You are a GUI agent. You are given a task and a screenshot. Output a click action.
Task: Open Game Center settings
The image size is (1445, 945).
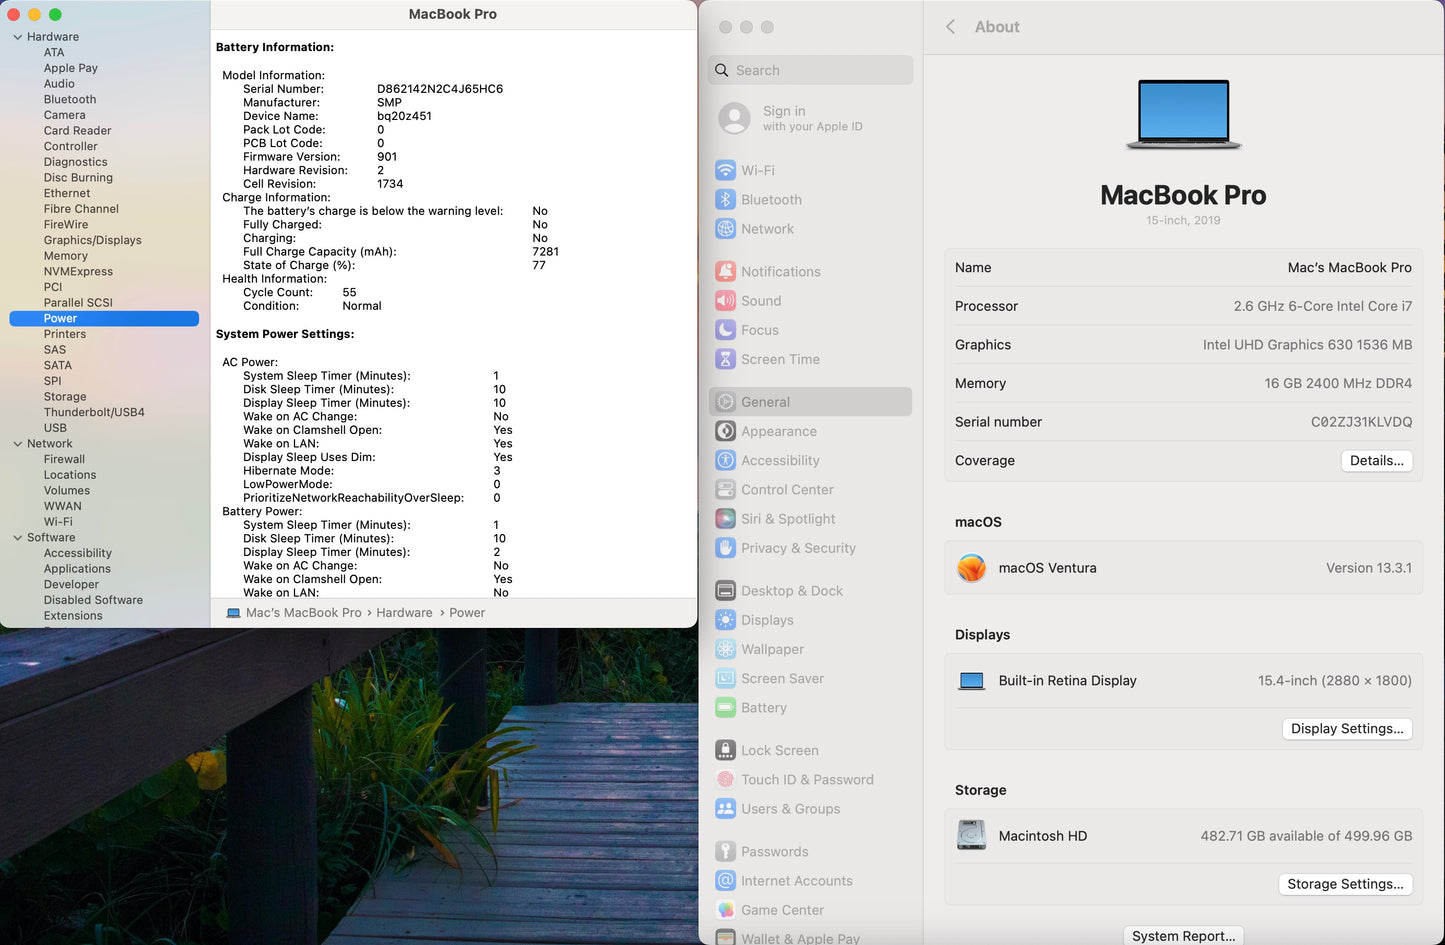coord(783,910)
